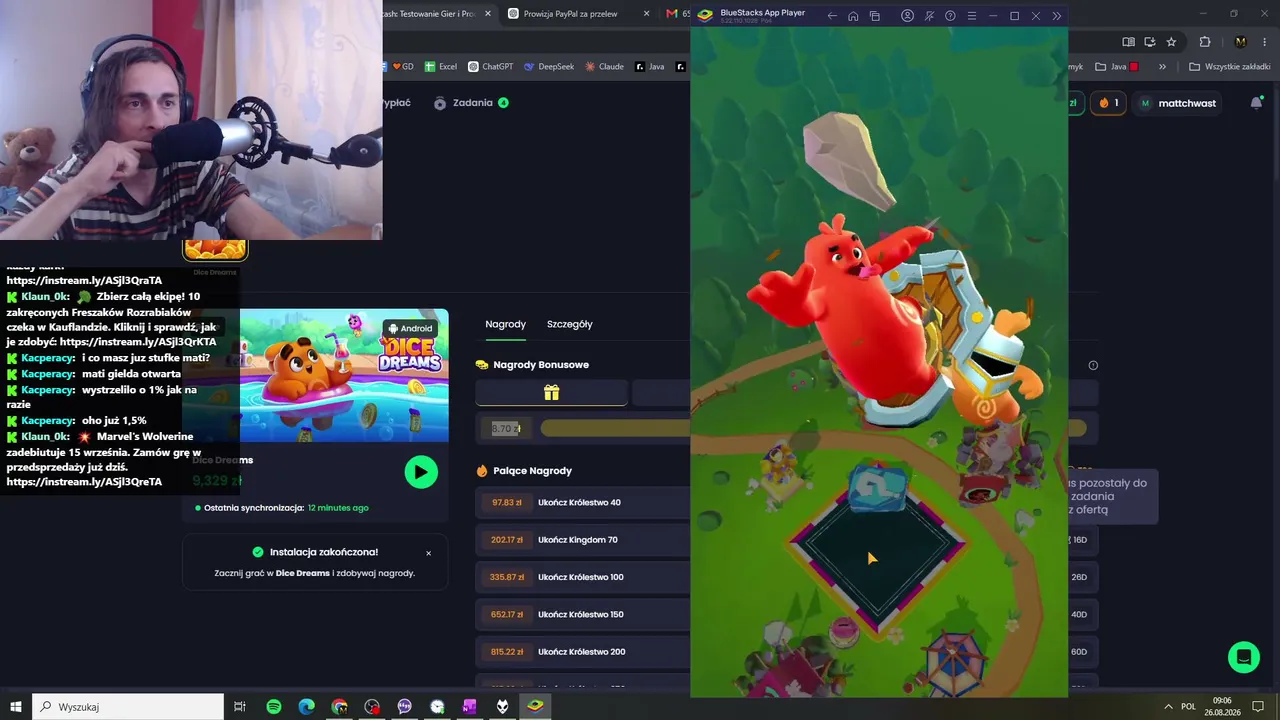Select the 'Ukończ Królestwo 100' reward row
The width and height of the screenshot is (1280, 720).
tap(583, 577)
